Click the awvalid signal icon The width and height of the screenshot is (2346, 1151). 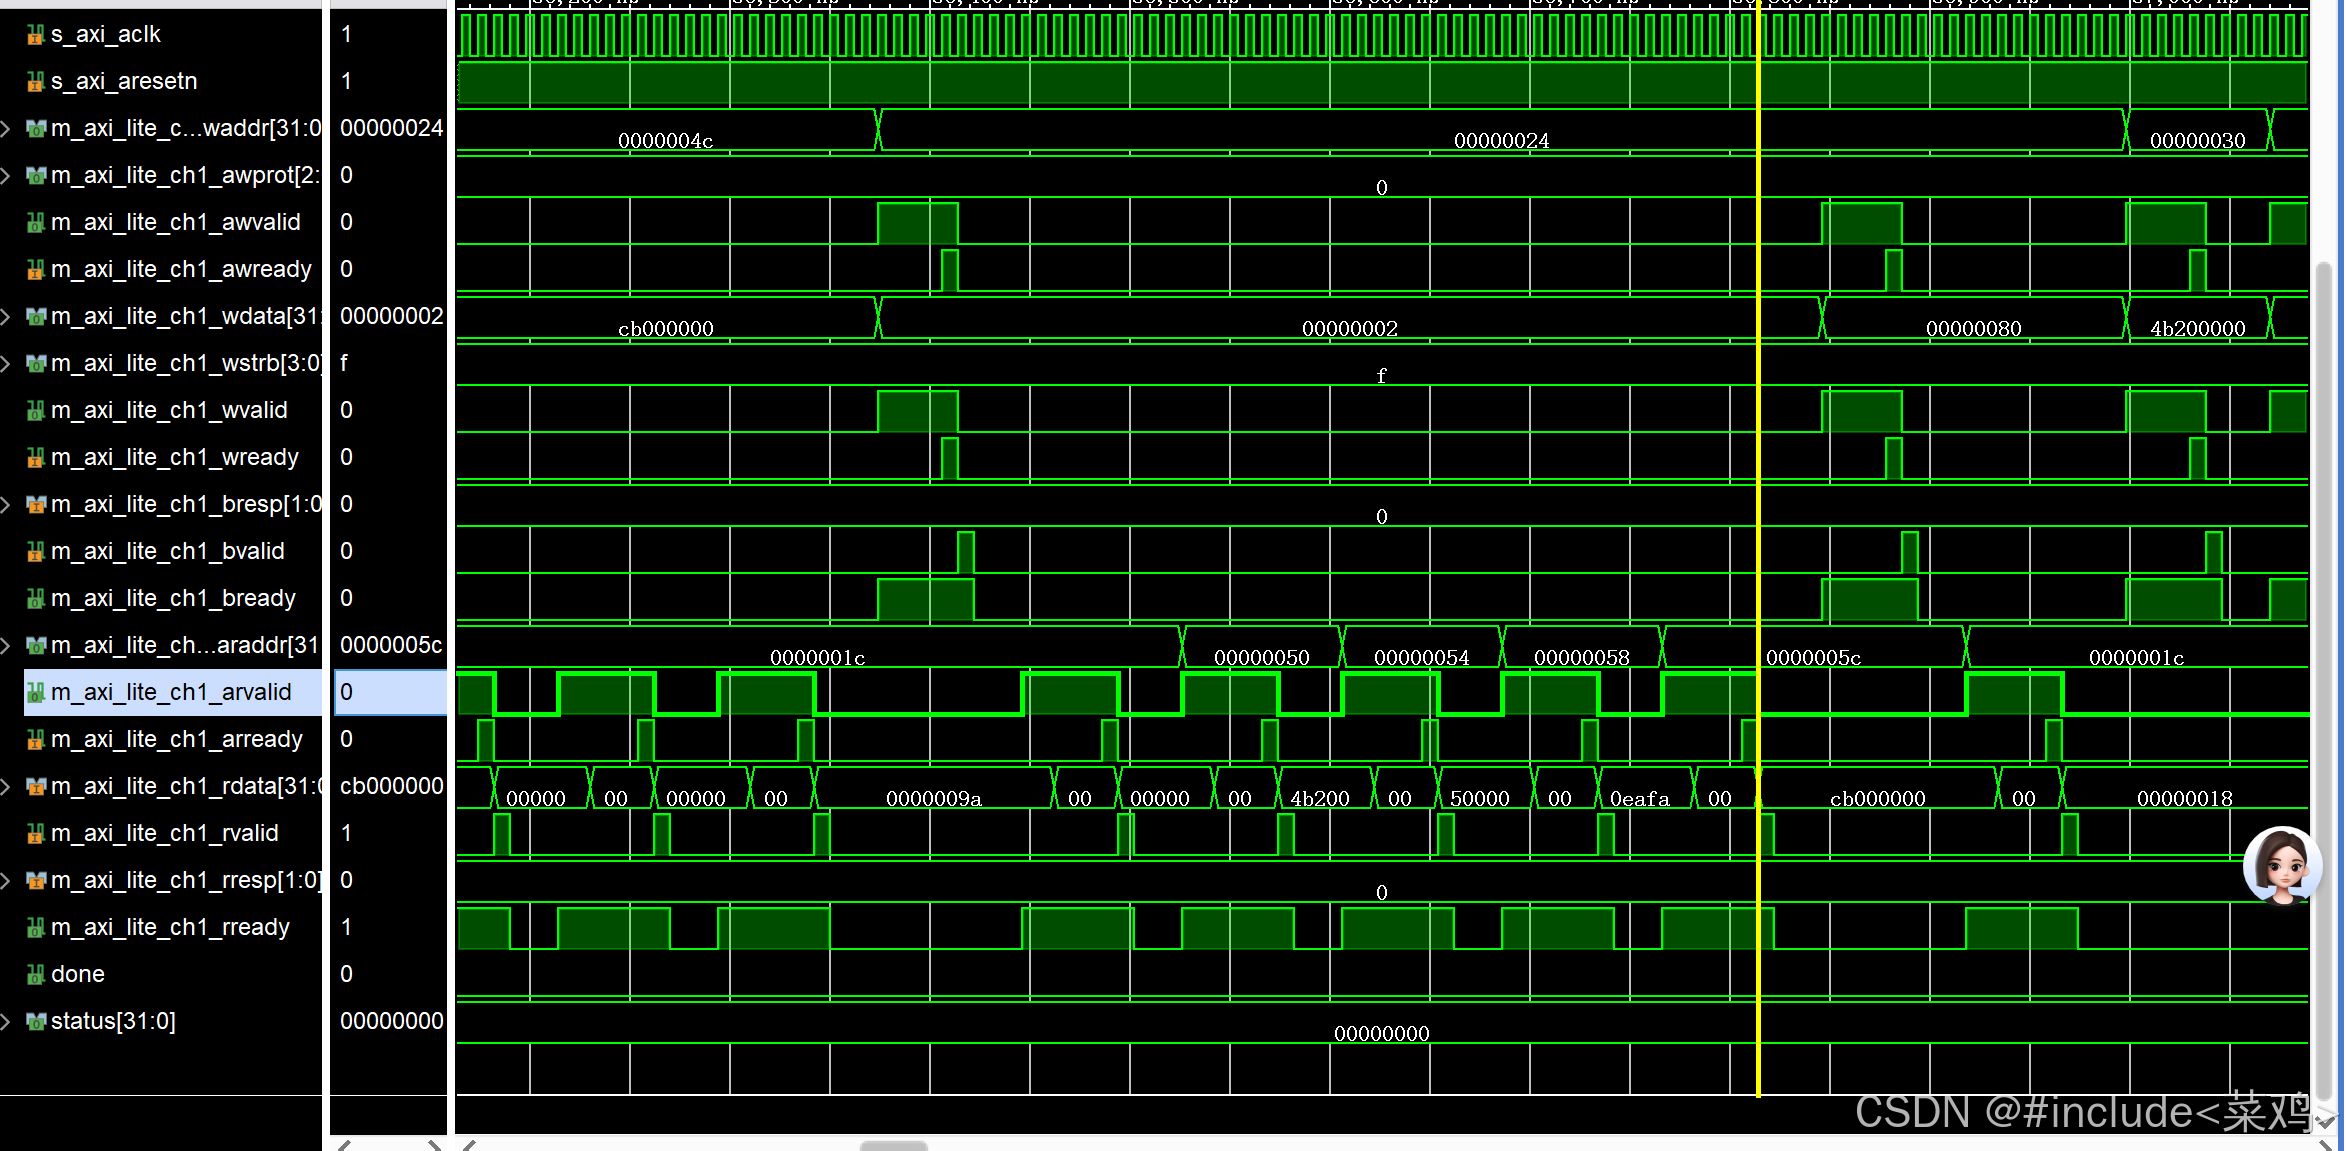[36, 222]
